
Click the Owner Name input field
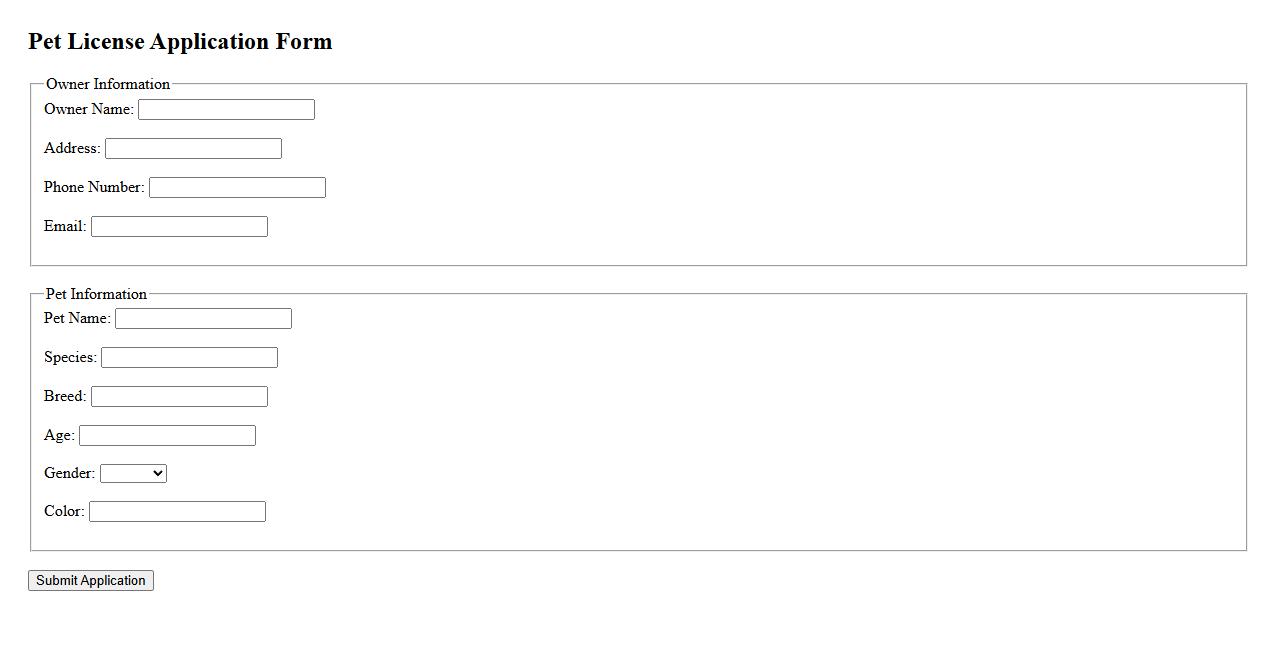[226, 110]
